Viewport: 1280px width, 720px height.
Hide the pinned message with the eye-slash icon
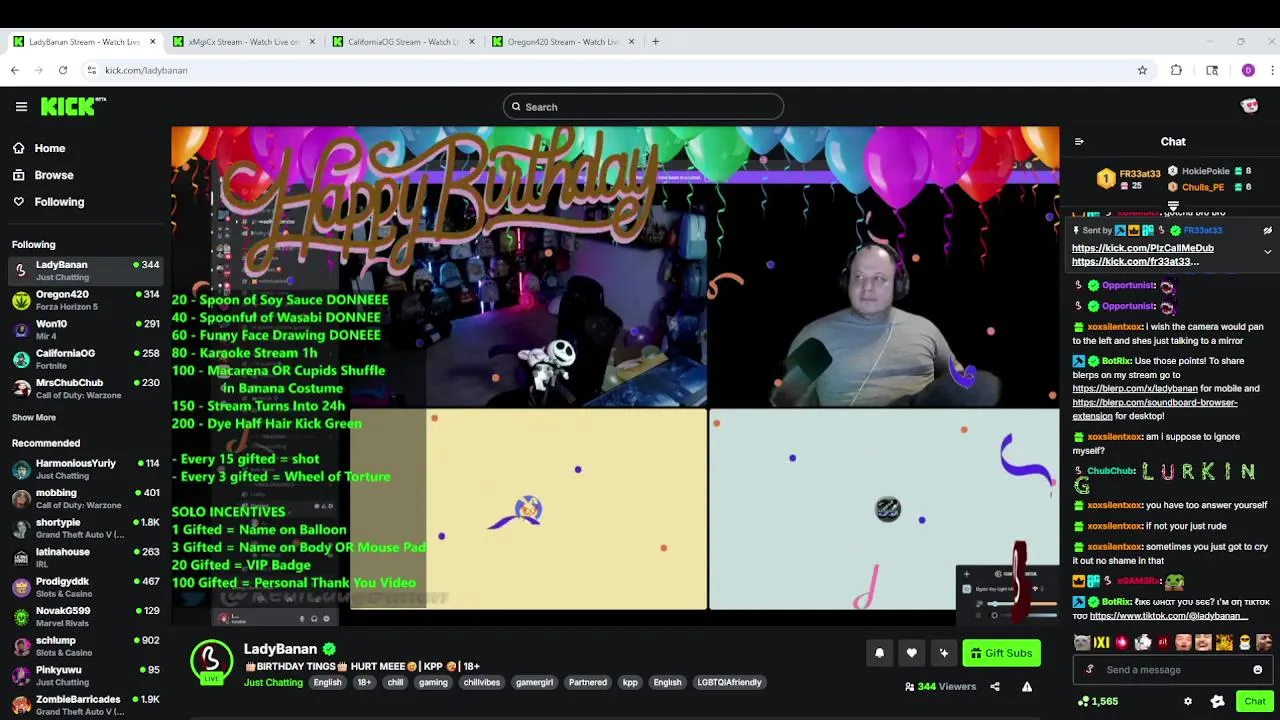[x=1267, y=231]
